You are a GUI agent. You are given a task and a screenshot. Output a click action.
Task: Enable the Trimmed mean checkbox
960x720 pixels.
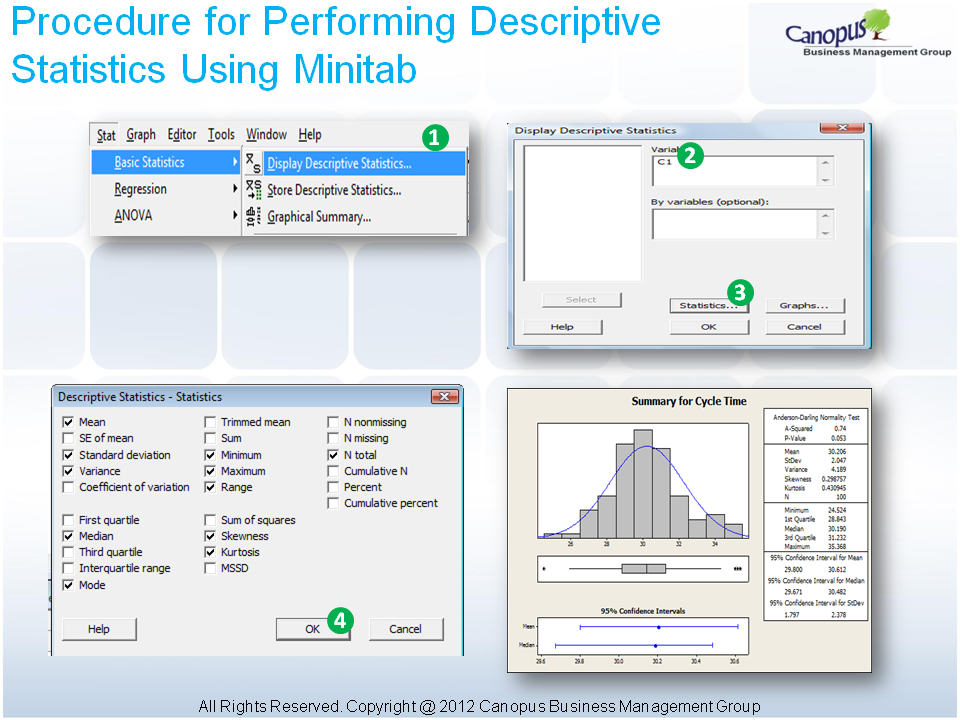(x=210, y=422)
